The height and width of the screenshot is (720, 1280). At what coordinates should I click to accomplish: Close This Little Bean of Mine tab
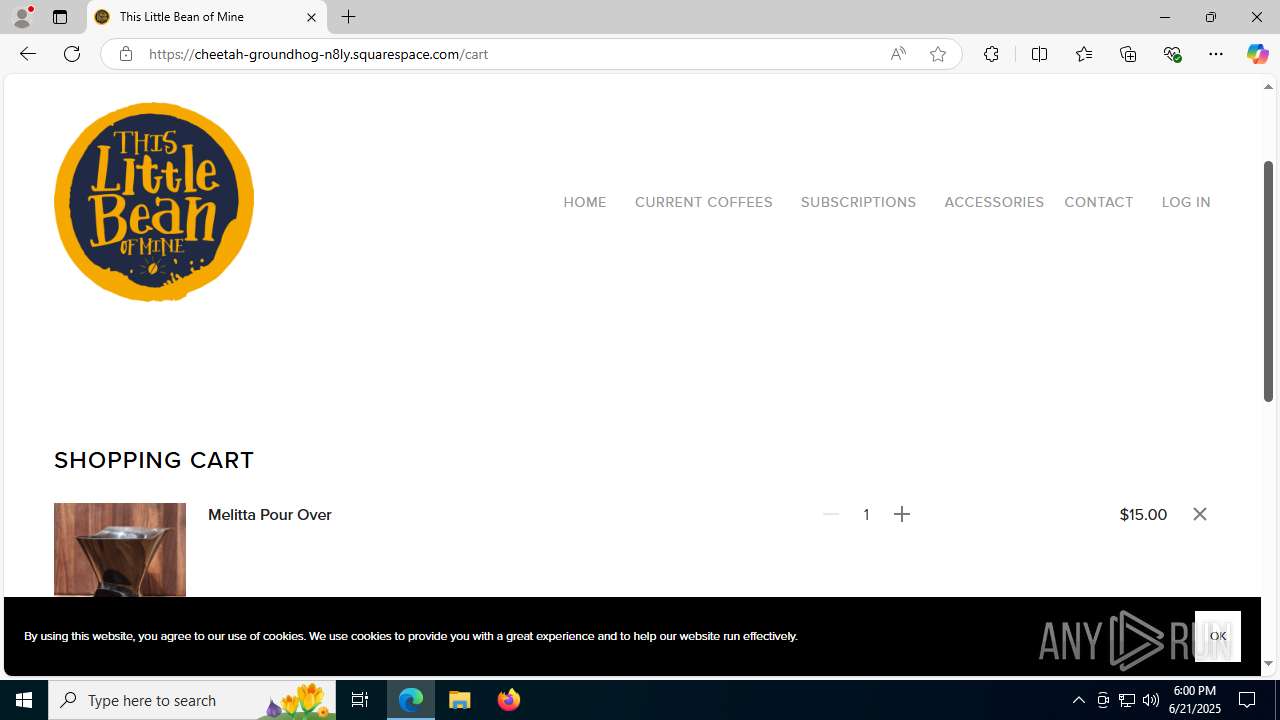pyautogui.click(x=311, y=17)
